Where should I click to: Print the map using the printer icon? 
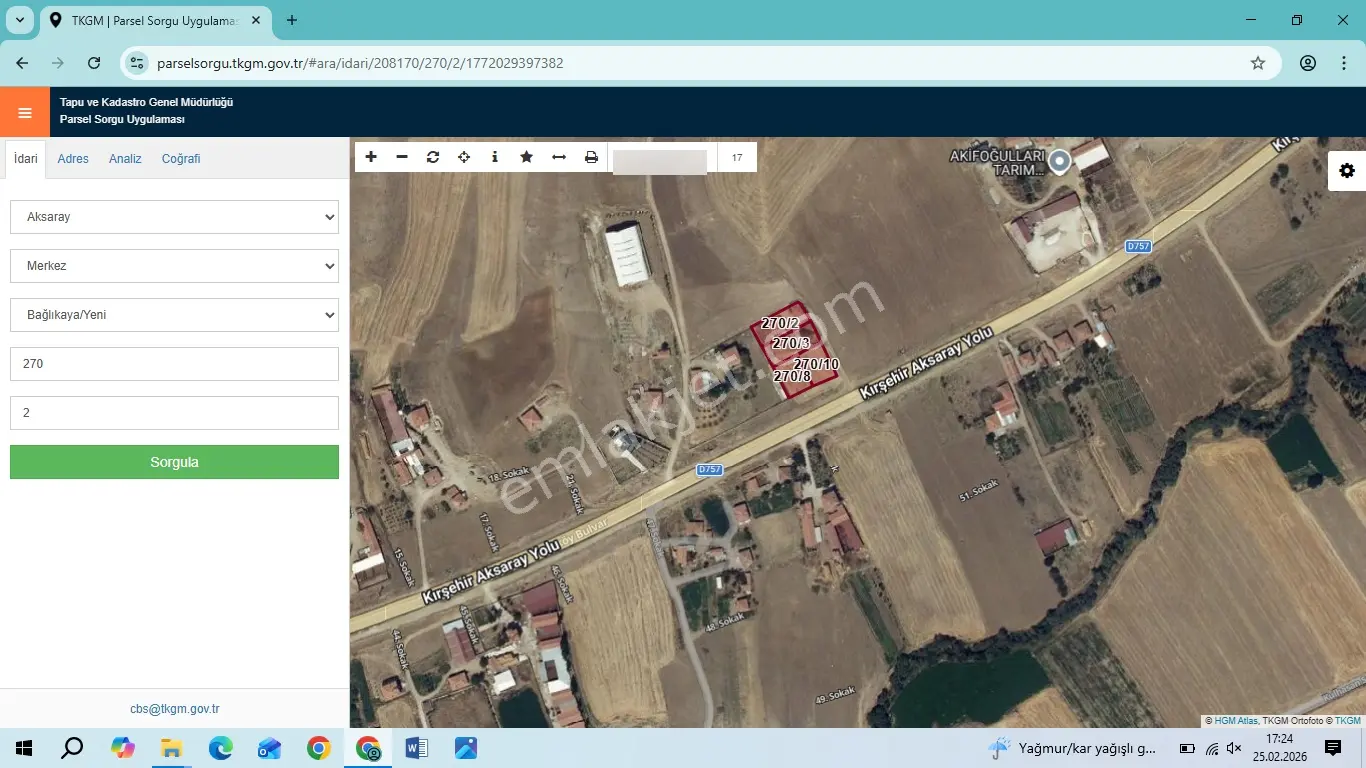[x=591, y=157]
